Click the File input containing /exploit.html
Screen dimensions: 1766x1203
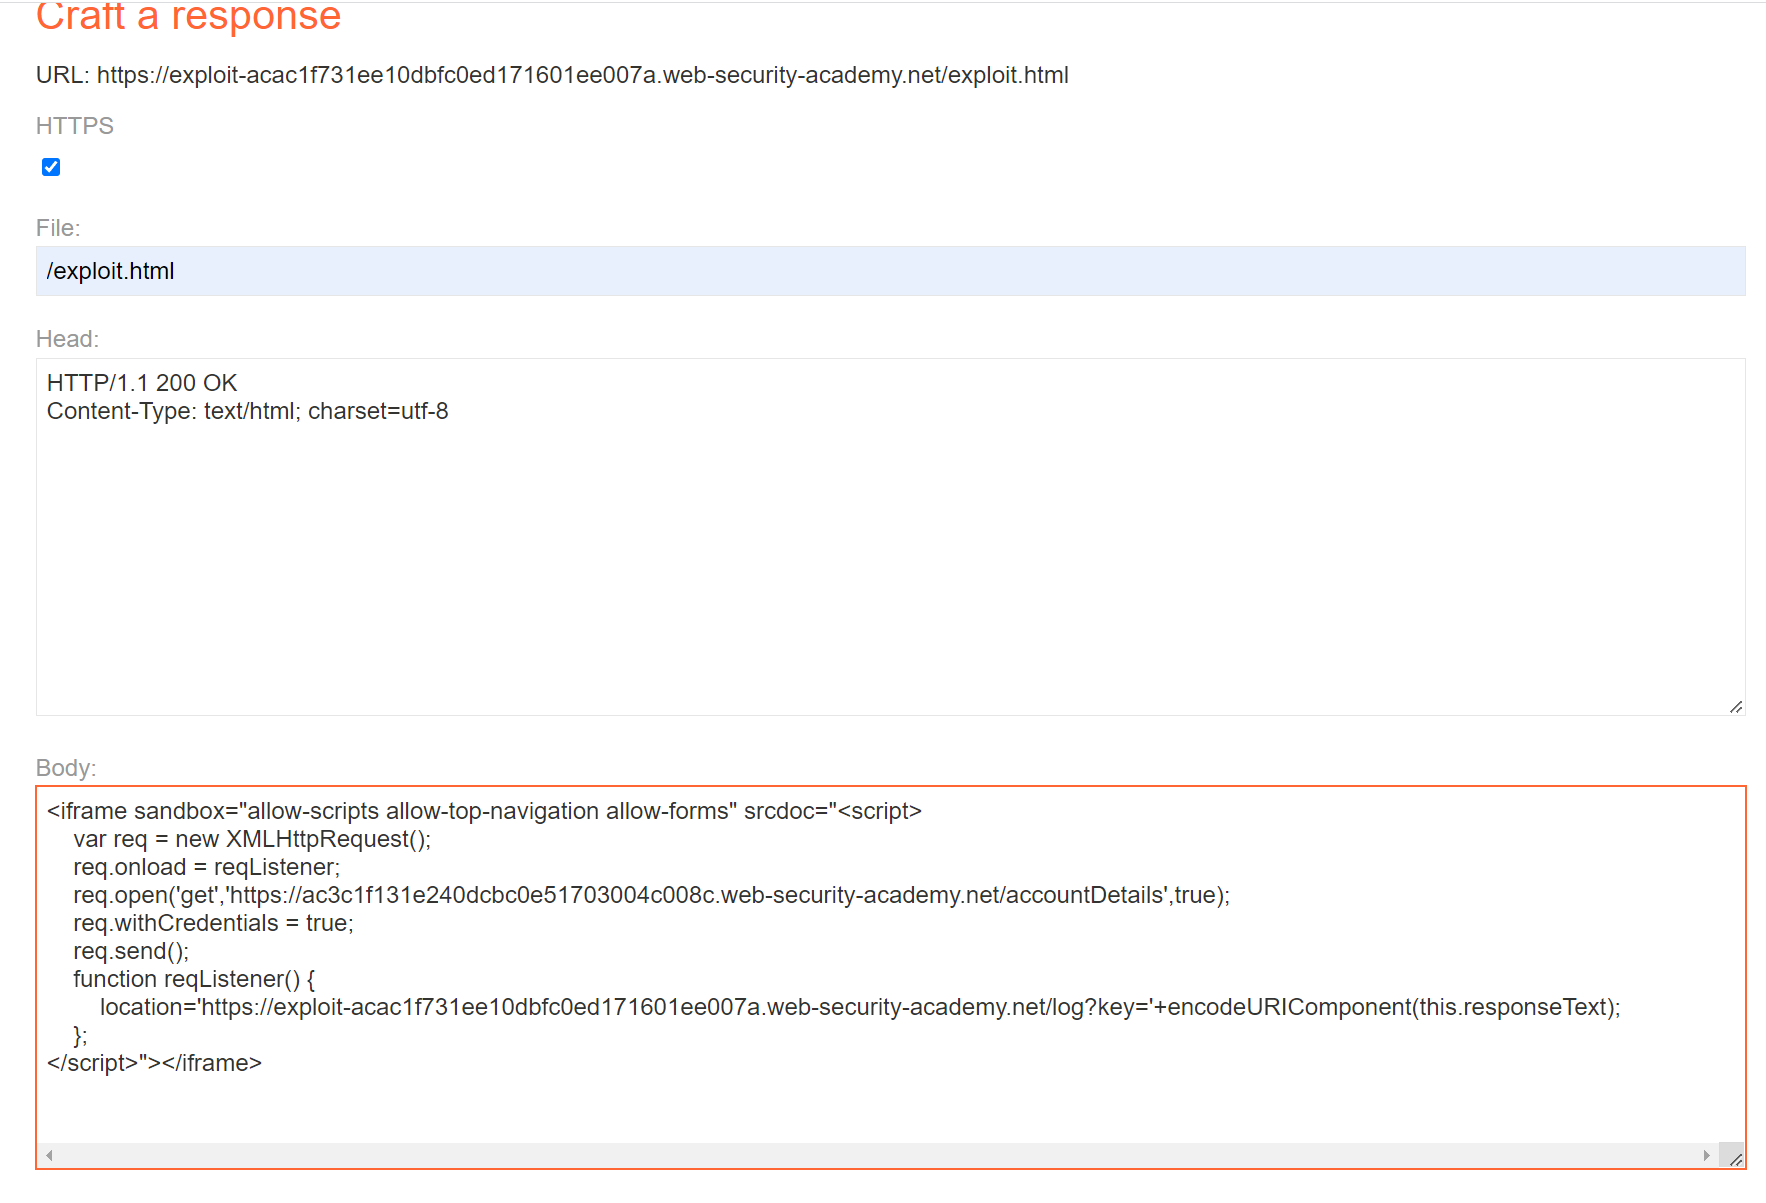(x=890, y=271)
